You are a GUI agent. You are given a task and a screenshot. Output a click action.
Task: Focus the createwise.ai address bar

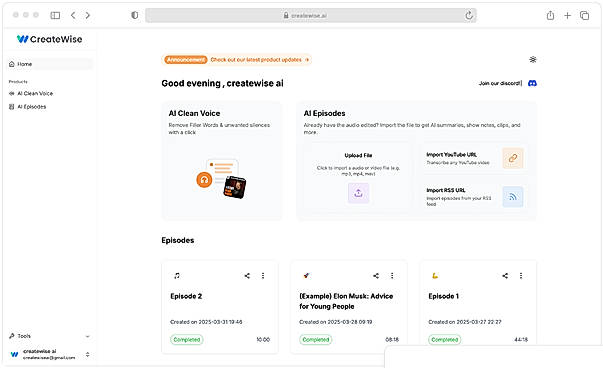click(x=311, y=15)
